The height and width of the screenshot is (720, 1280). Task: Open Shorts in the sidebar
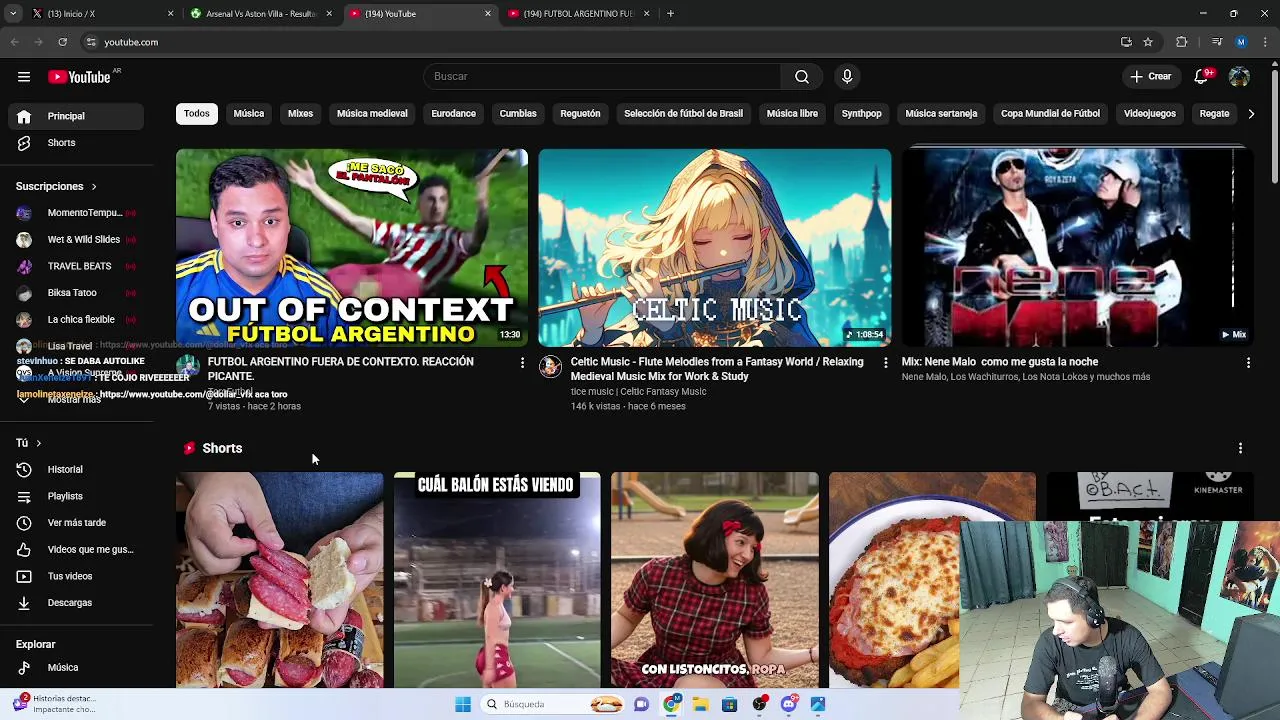(x=76, y=143)
